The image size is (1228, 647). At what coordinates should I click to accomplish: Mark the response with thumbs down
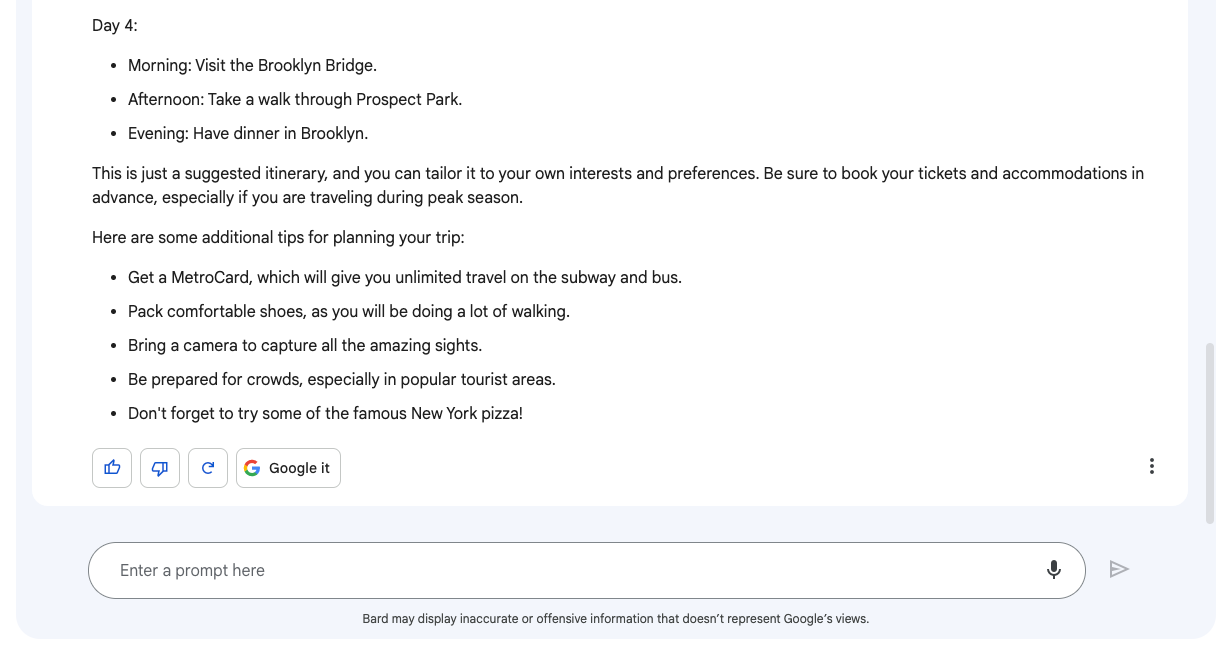[160, 468]
